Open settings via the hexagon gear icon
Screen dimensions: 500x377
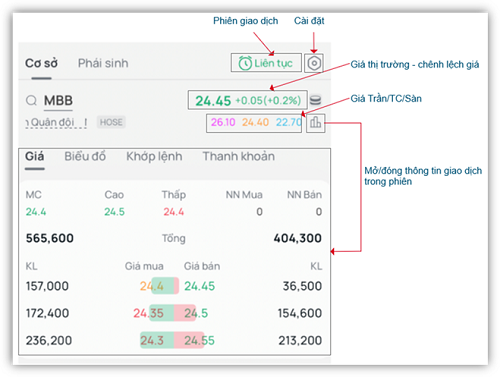click(x=314, y=63)
